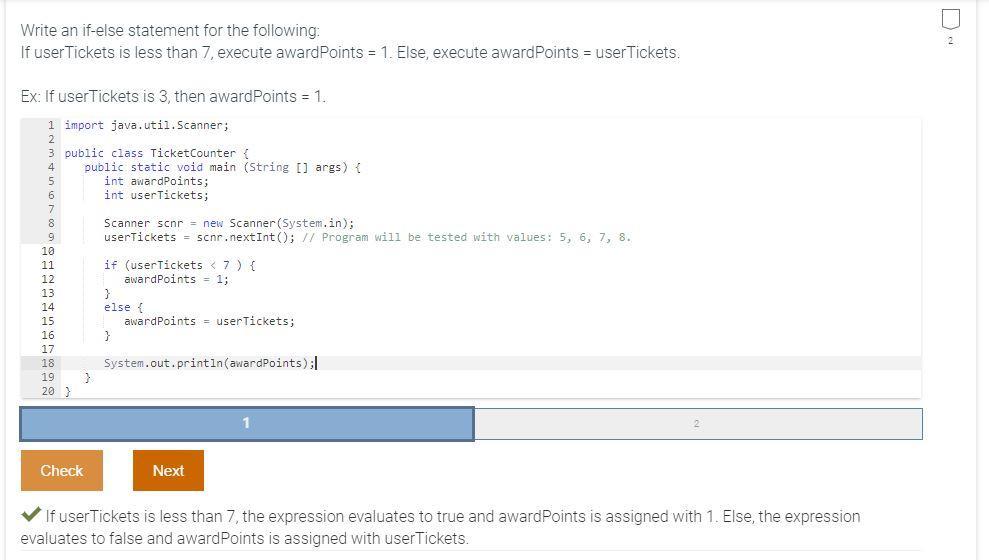The width and height of the screenshot is (989, 560).
Task: Click the completion badge icon top right
Action: click(x=951, y=20)
